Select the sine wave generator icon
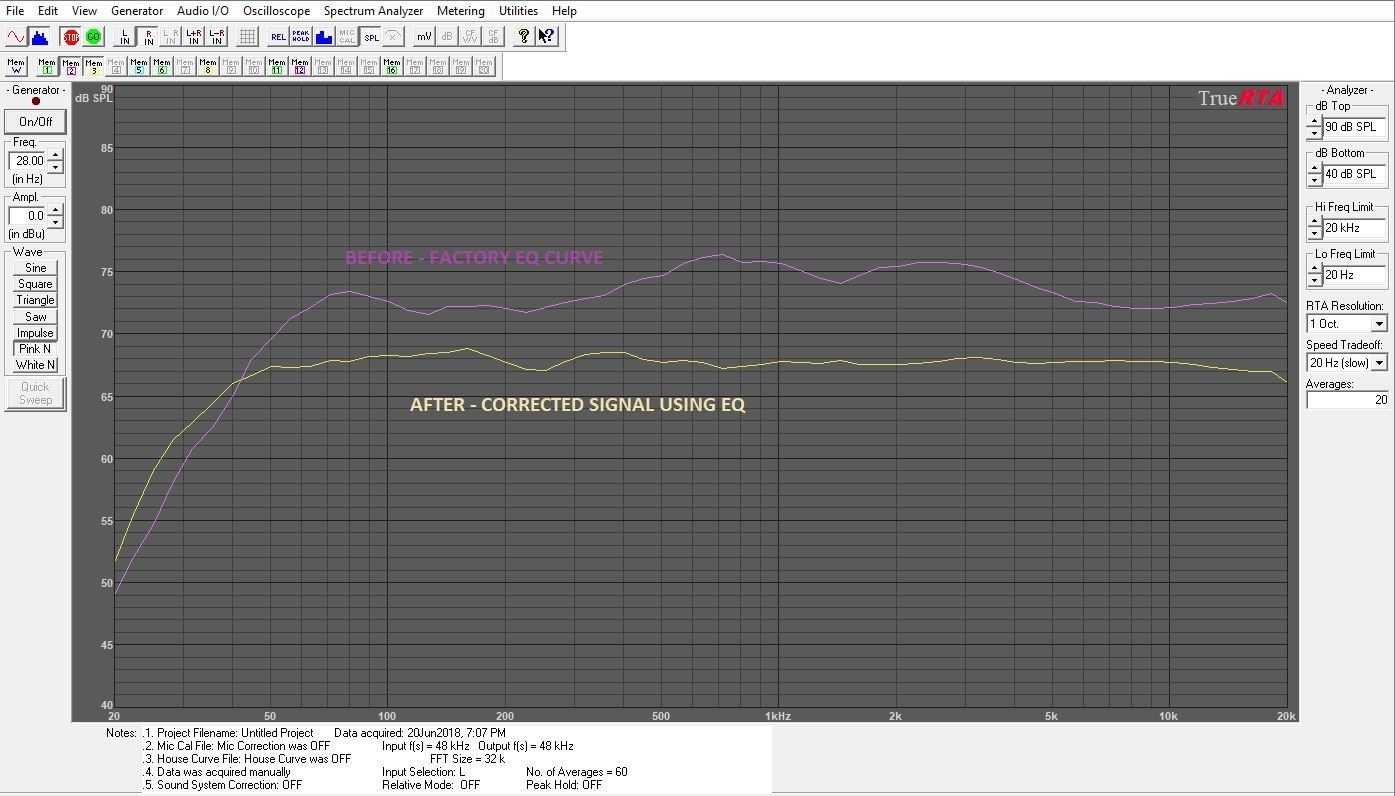This screenshot has height=796, width=1395. [16, 36]
